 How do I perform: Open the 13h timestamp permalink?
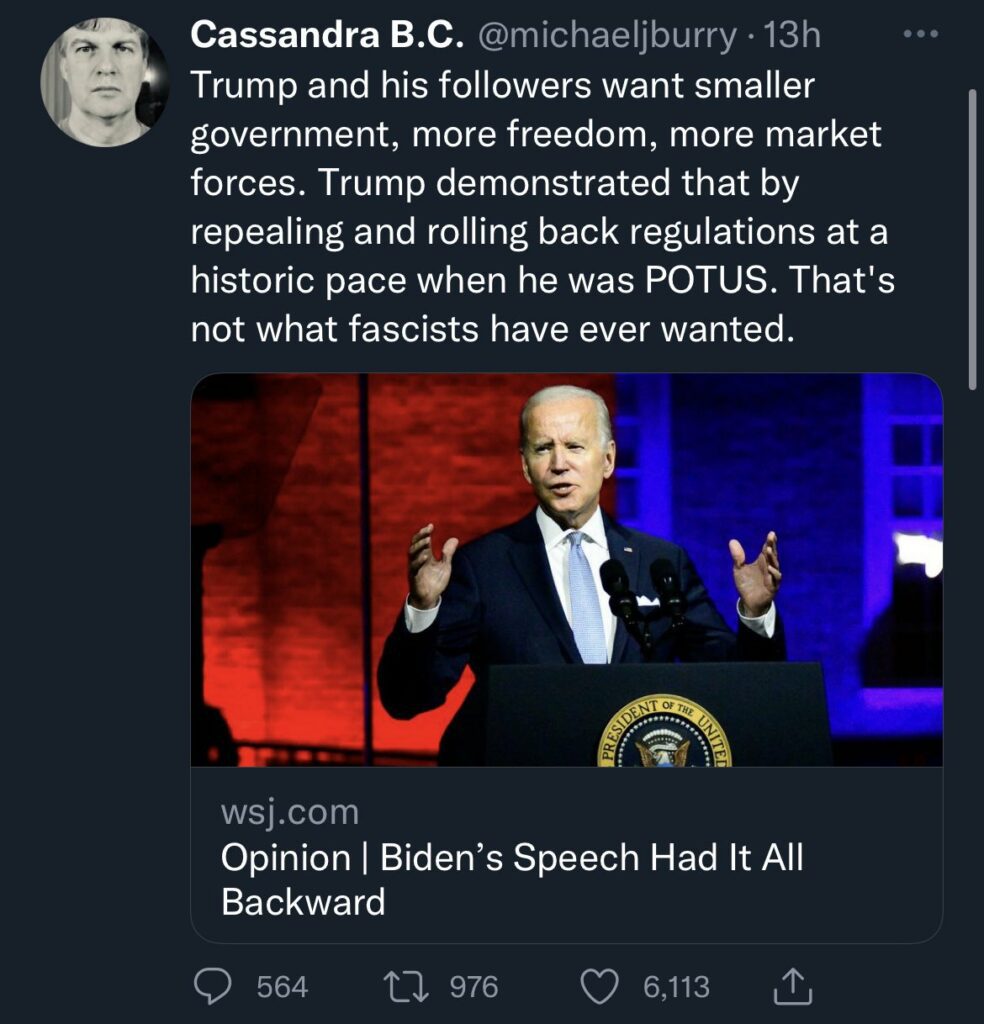792,36
